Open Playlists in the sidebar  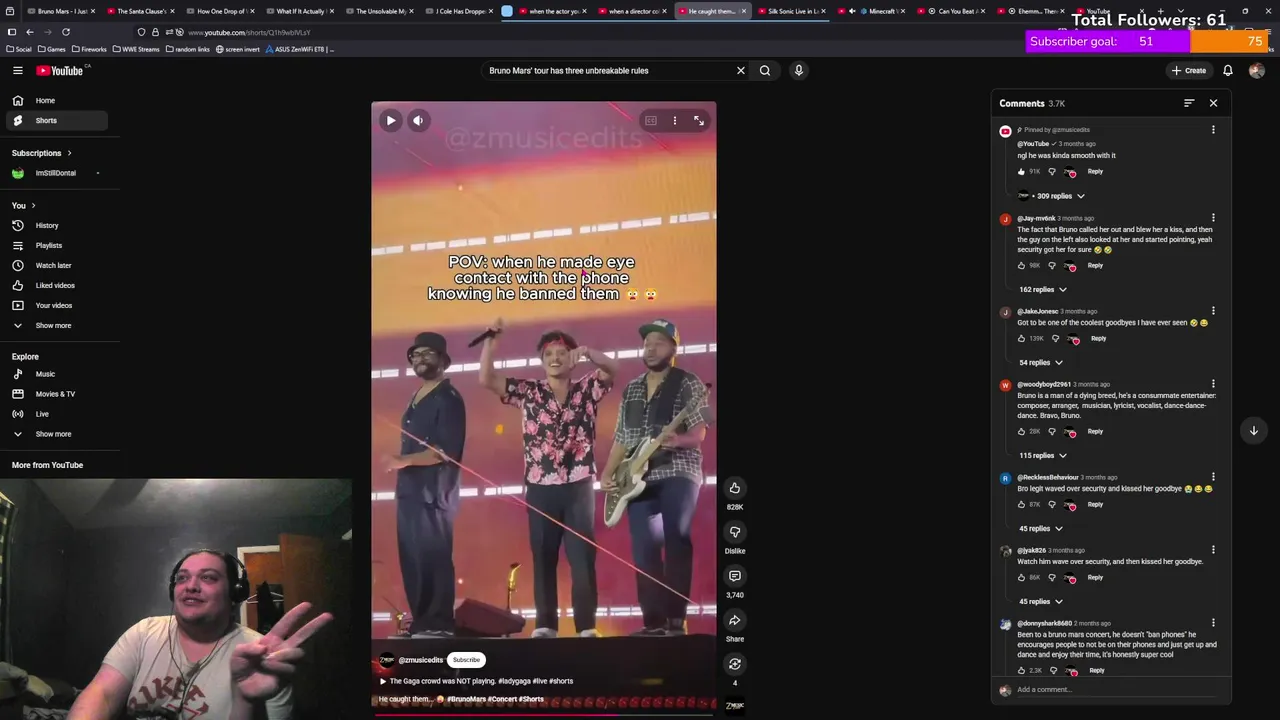[x=55, y=245]
